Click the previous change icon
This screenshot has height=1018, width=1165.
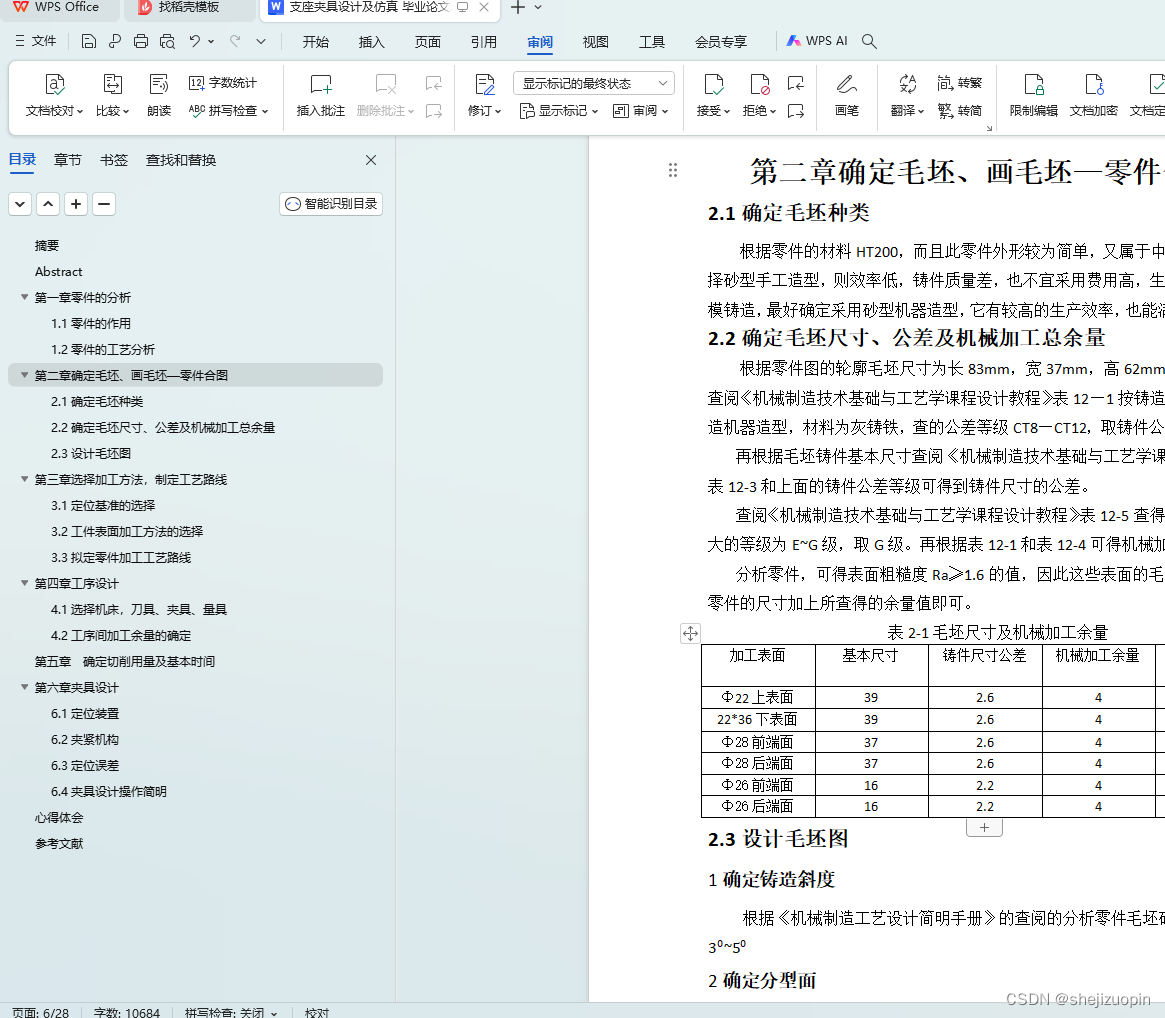tap(796, 82)
